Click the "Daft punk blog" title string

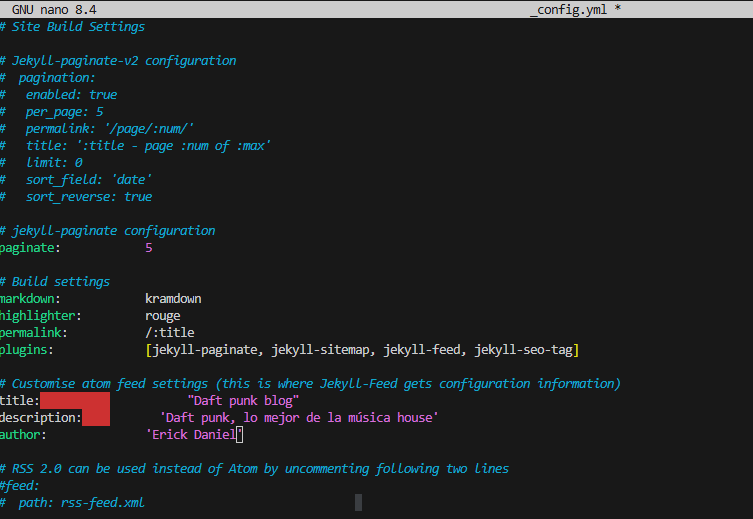[x=243, y=401]
